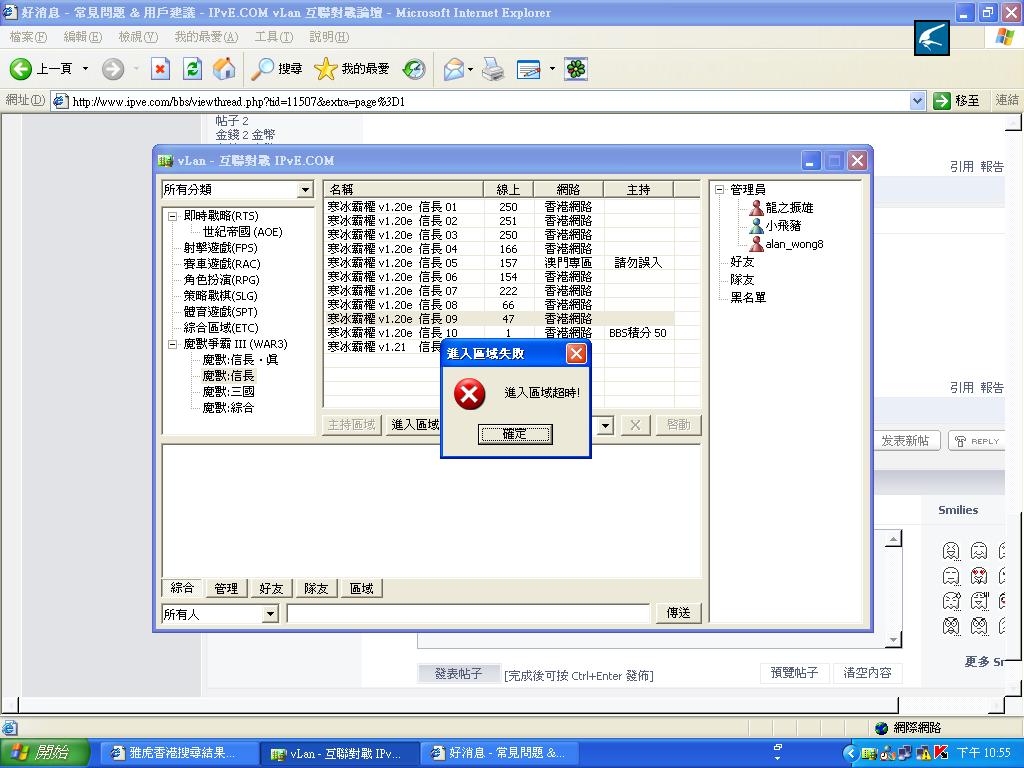Screen dimensions: 1024x768
Task: Click the Mail envelope icon
Action: click(x=454, y=69)
